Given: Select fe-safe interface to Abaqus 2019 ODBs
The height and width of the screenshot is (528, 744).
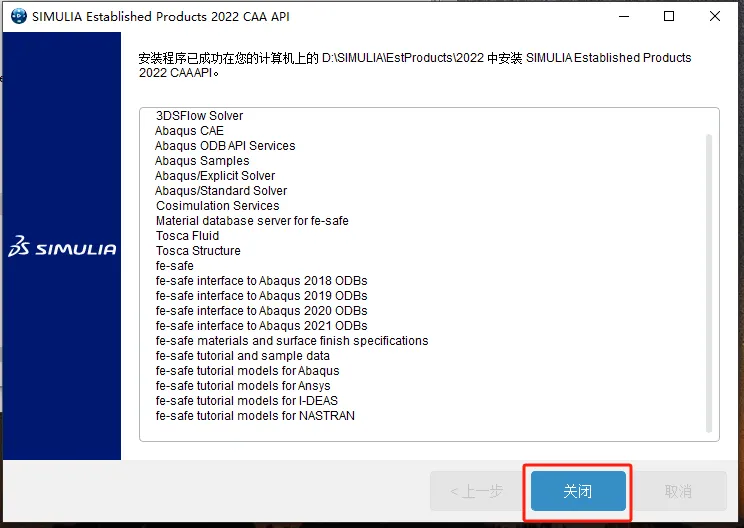Looking at the screenshot, I should tap(261, 296).
